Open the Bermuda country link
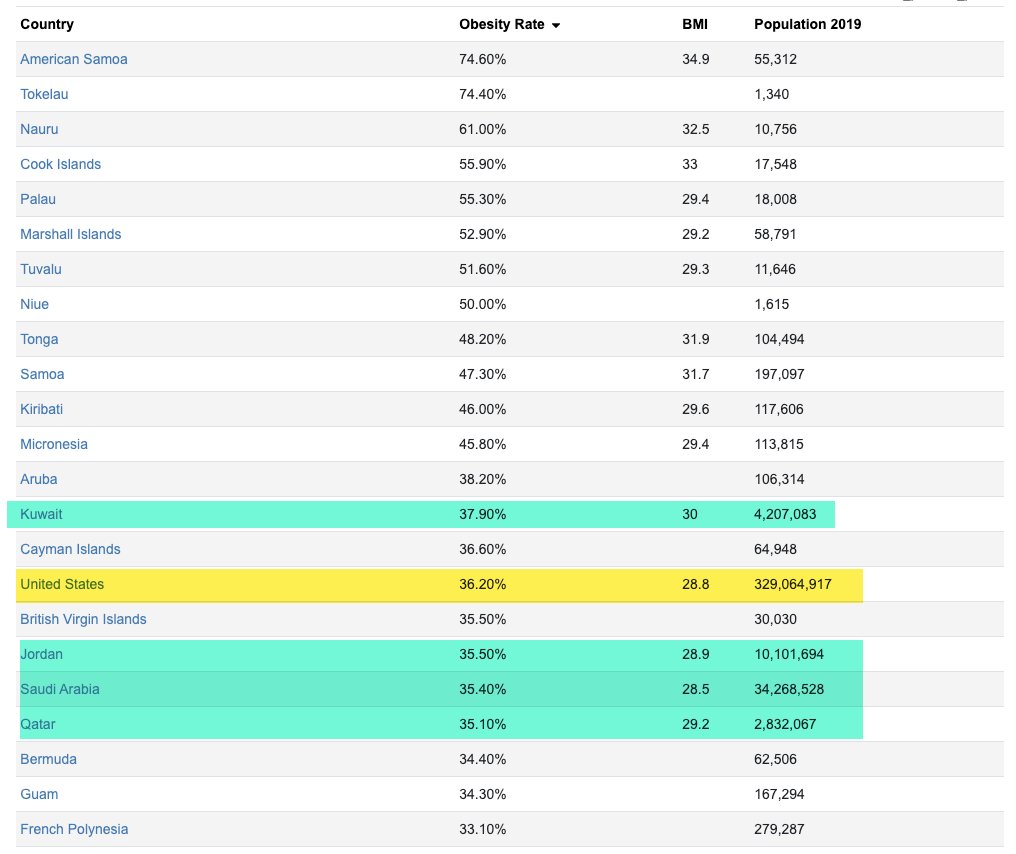Image resolution: width=1016 pixels, height=854 pixels. [48, 759]
